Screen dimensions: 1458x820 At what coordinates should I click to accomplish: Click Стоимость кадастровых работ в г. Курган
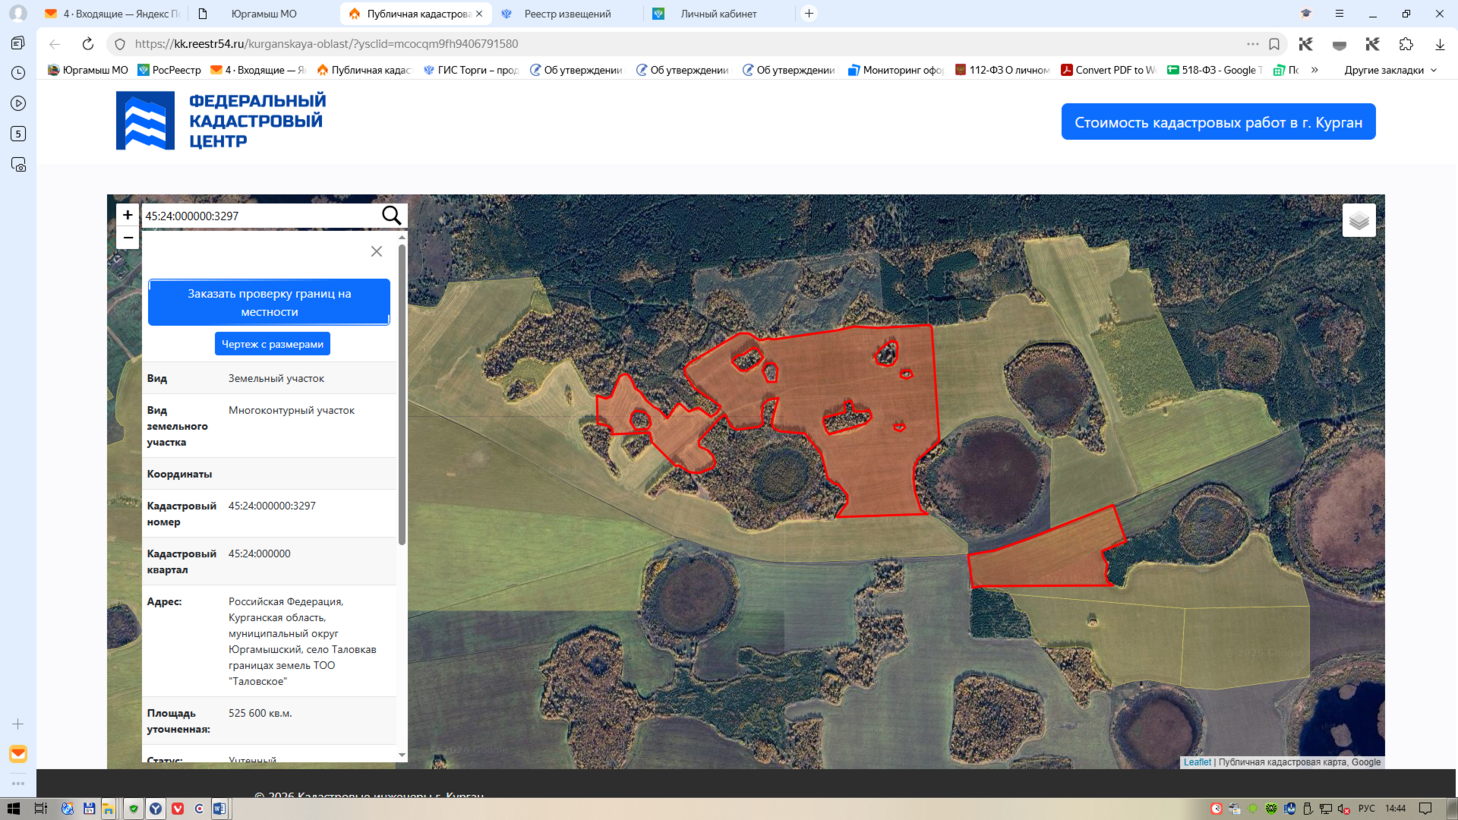[x=1218, y=122]
